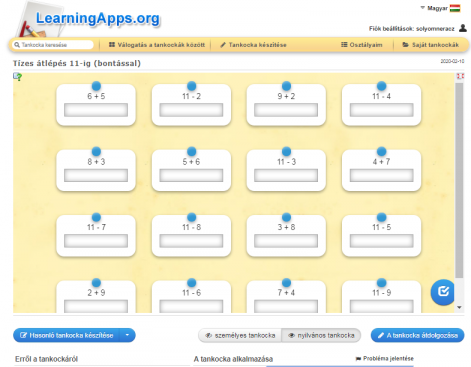
Task: Click the answer field under 8 + 3
Action: click(96, 175)
